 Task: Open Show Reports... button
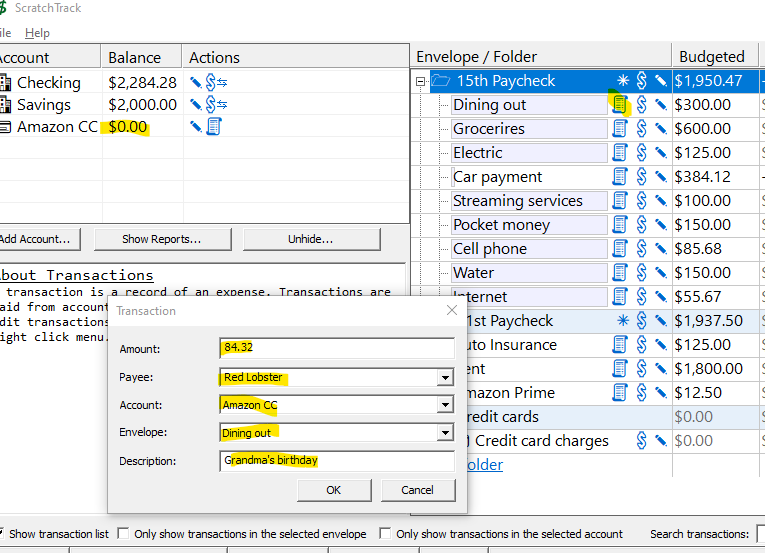pyautogui.click(x=162, y=239)
